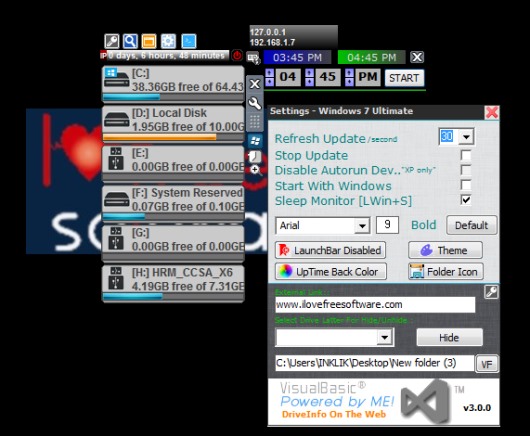530x436 pixels.
Task: Click the uptime text 0 days, 6 hours
Action: point(167,55)
